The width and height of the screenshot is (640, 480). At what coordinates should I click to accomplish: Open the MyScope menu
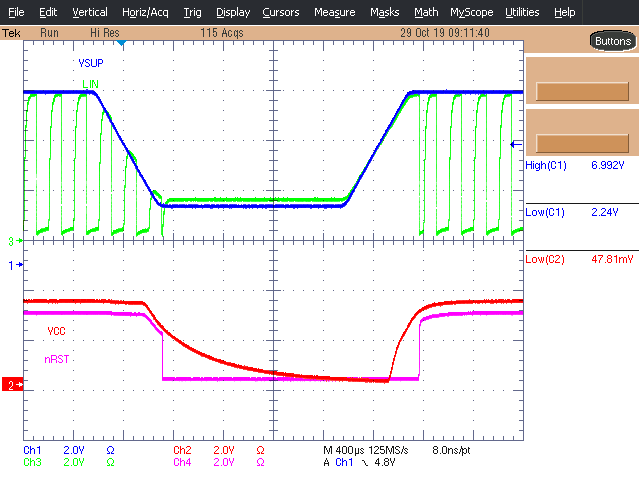(x=471, y=12)
